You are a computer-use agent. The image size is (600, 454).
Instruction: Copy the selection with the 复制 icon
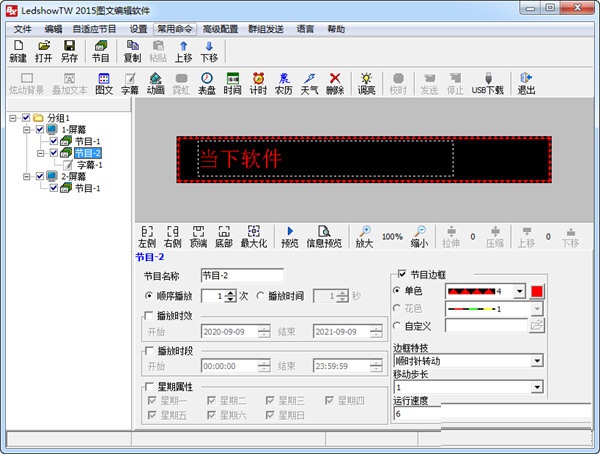pyautogui.click(x=132, y=51)
